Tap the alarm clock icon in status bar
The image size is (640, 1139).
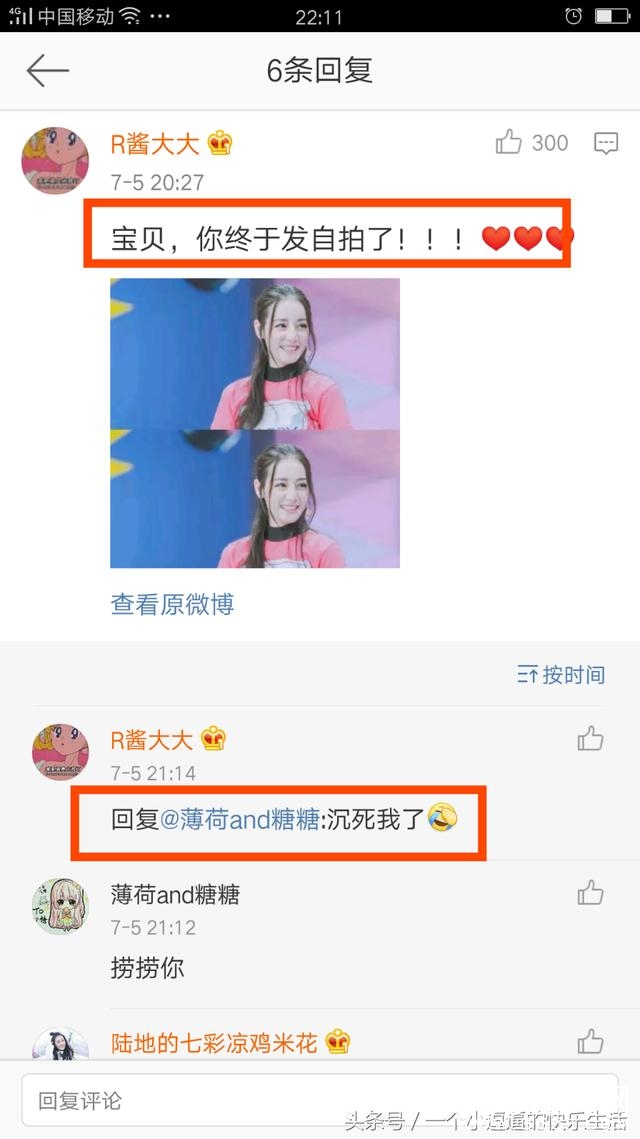click(573, 16)
